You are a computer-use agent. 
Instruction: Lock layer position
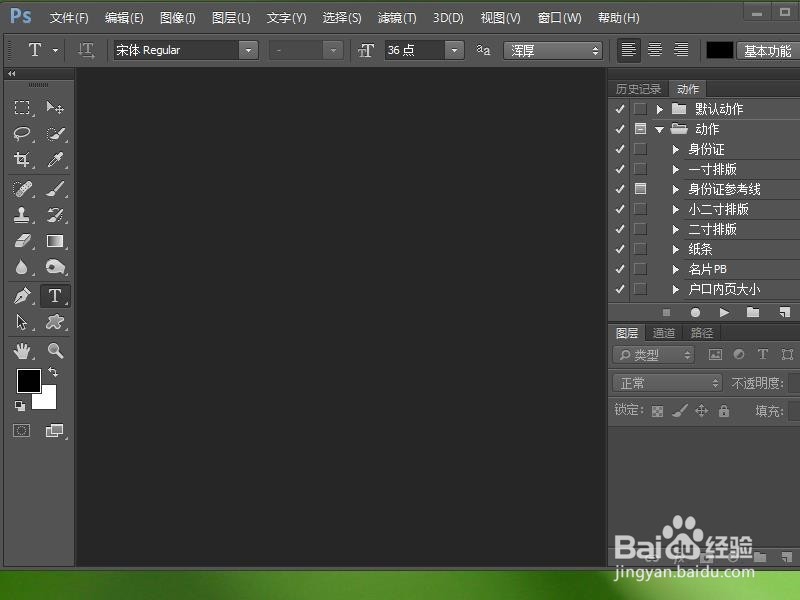(702, 411)
